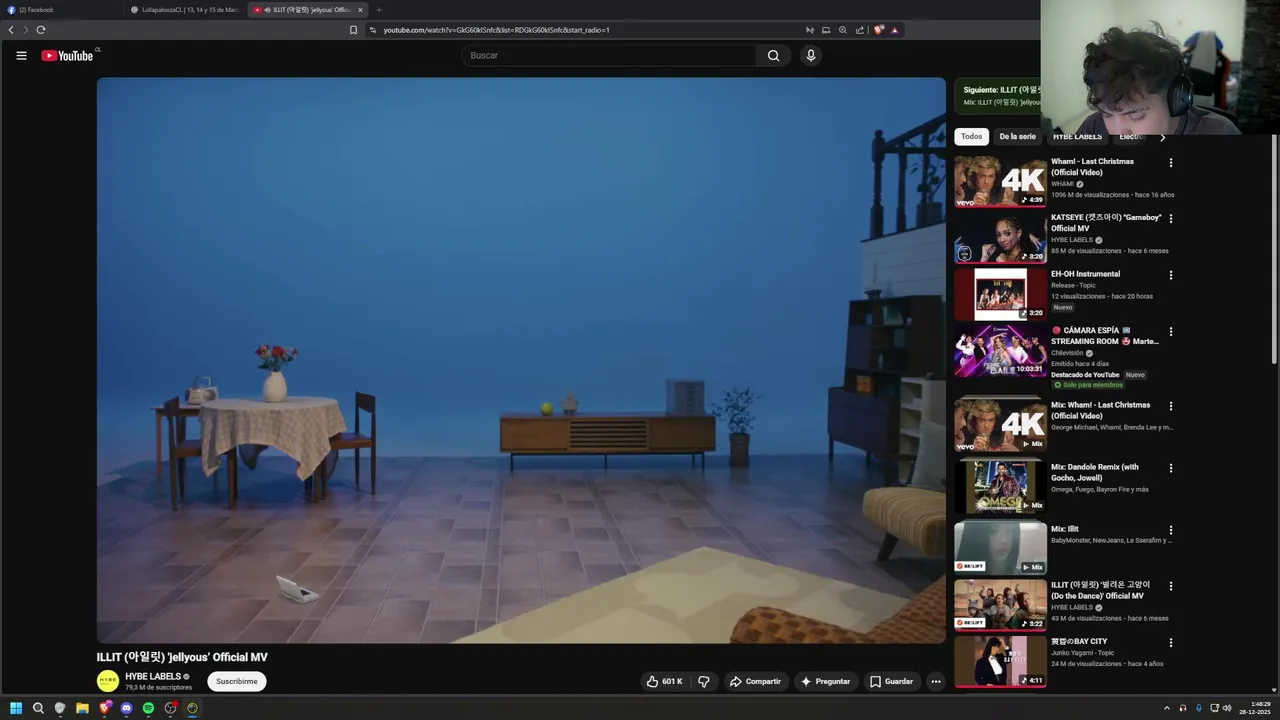Open options for EH-OH Instrumental video
Image resolution: width=1280 pixels, height=720 pixels.
(x=1171, y=275)
